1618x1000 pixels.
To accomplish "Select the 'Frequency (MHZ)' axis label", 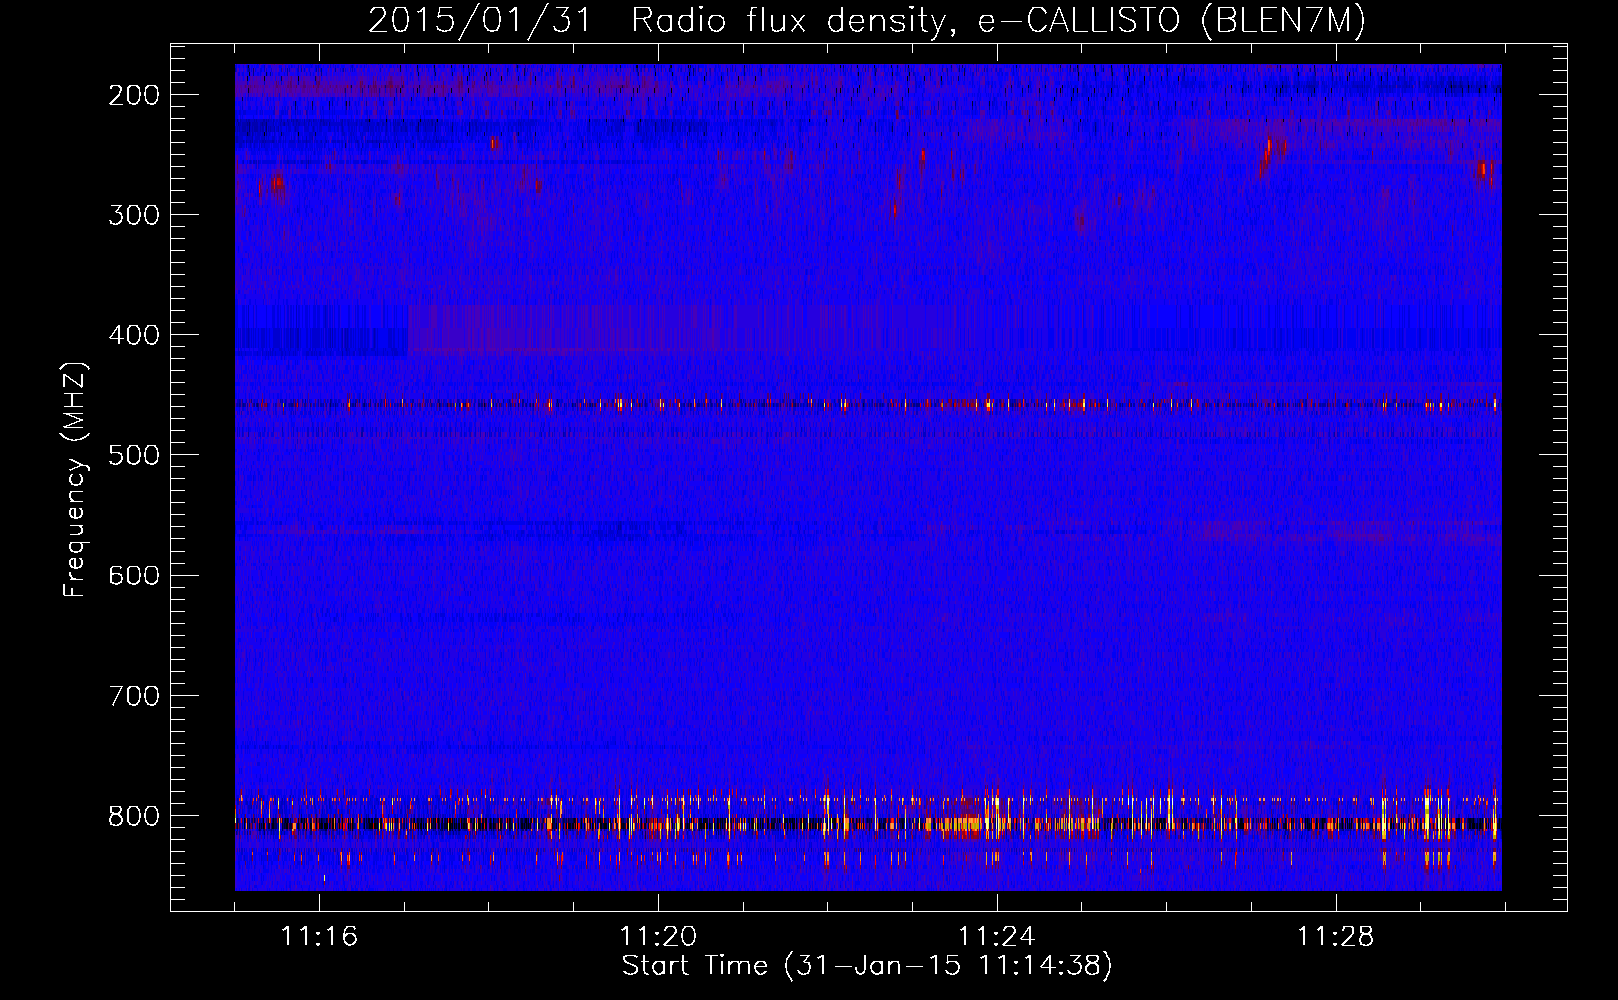I will point(75,480).
